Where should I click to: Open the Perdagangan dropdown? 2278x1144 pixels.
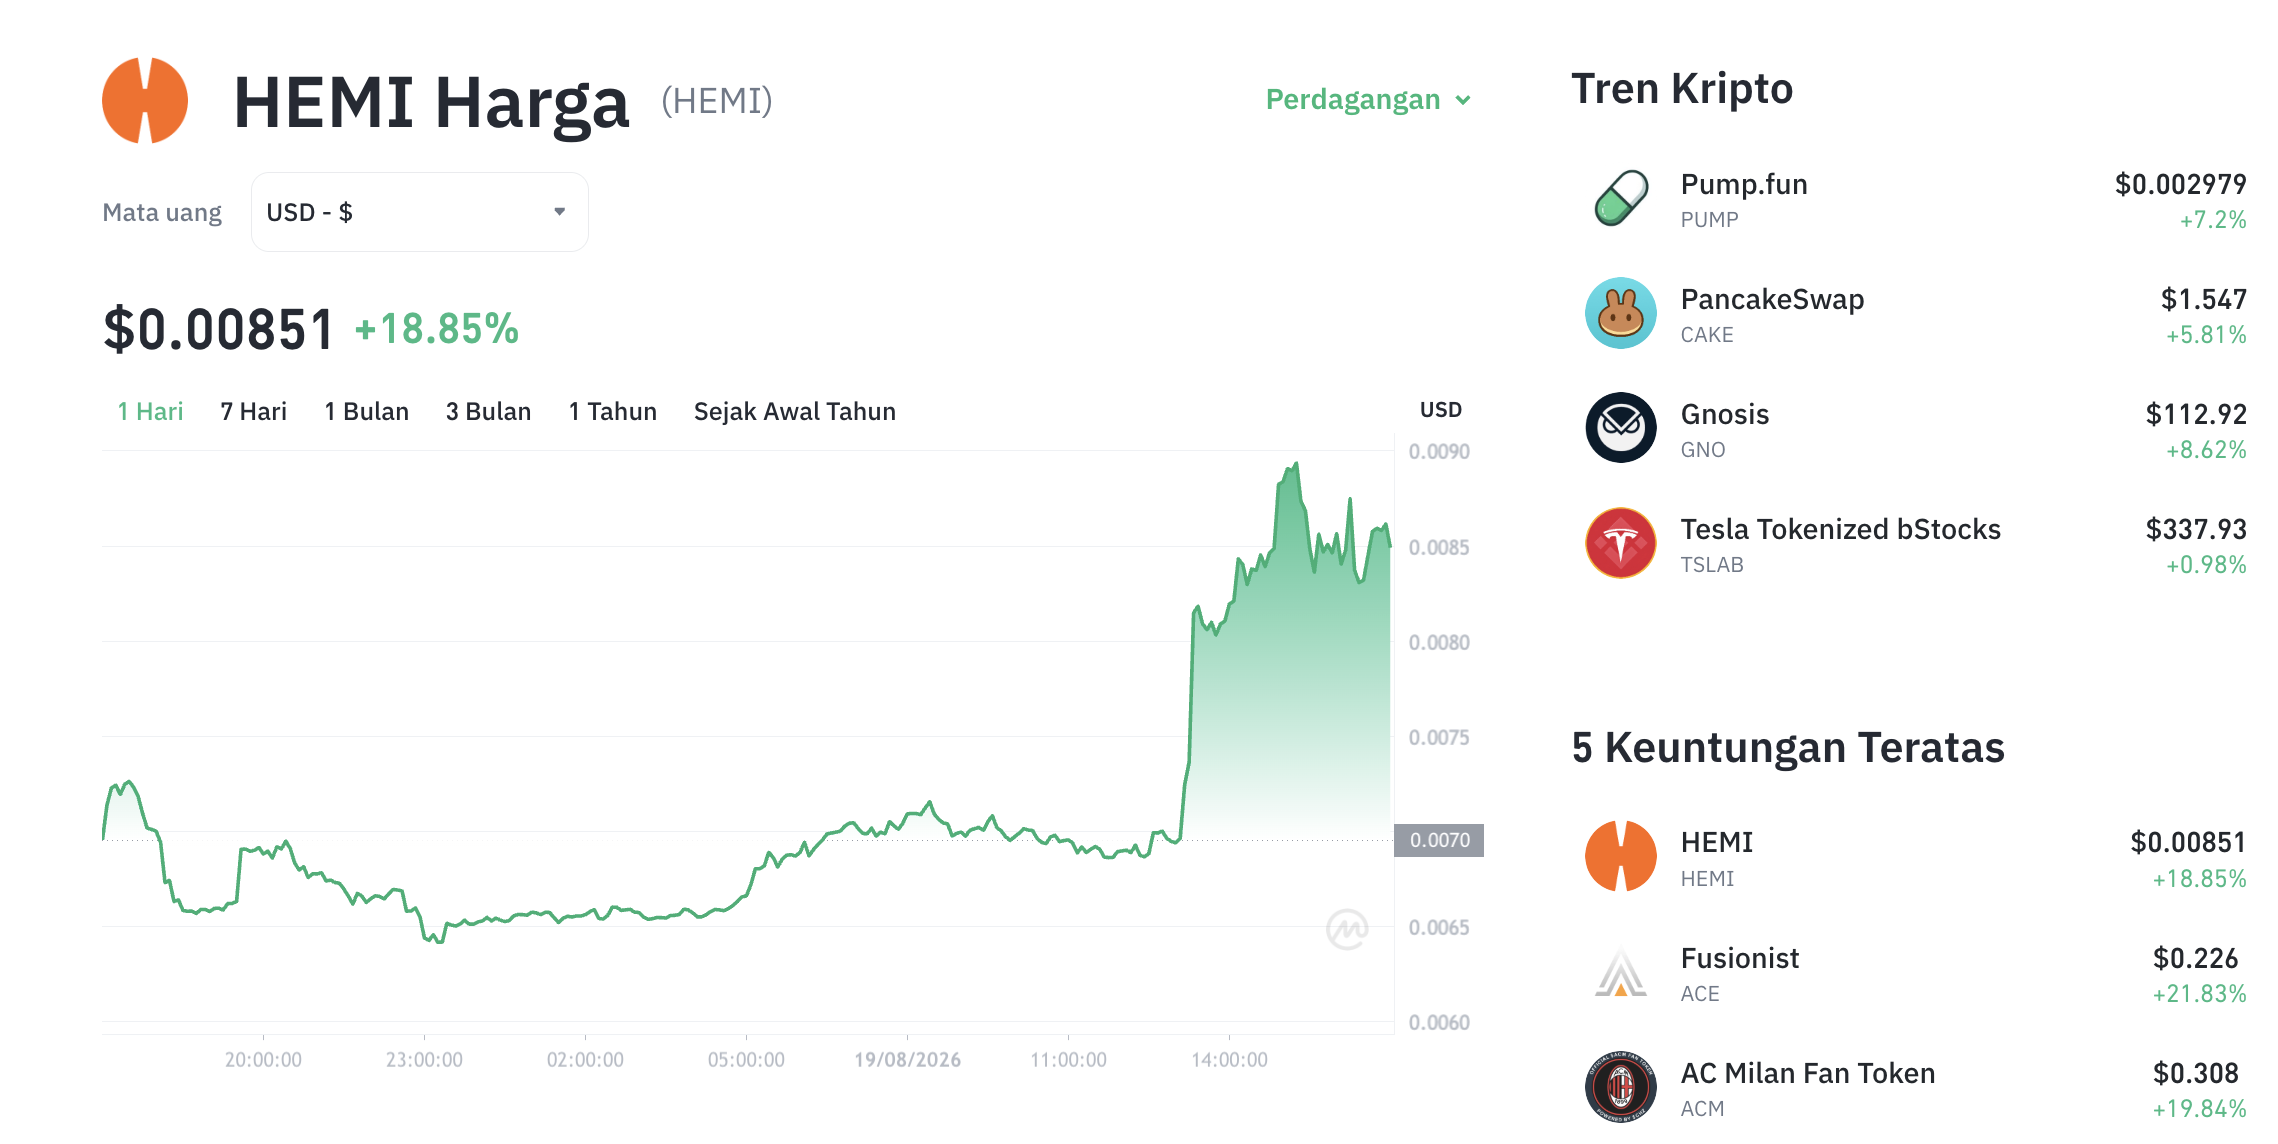coord(1368,100)
